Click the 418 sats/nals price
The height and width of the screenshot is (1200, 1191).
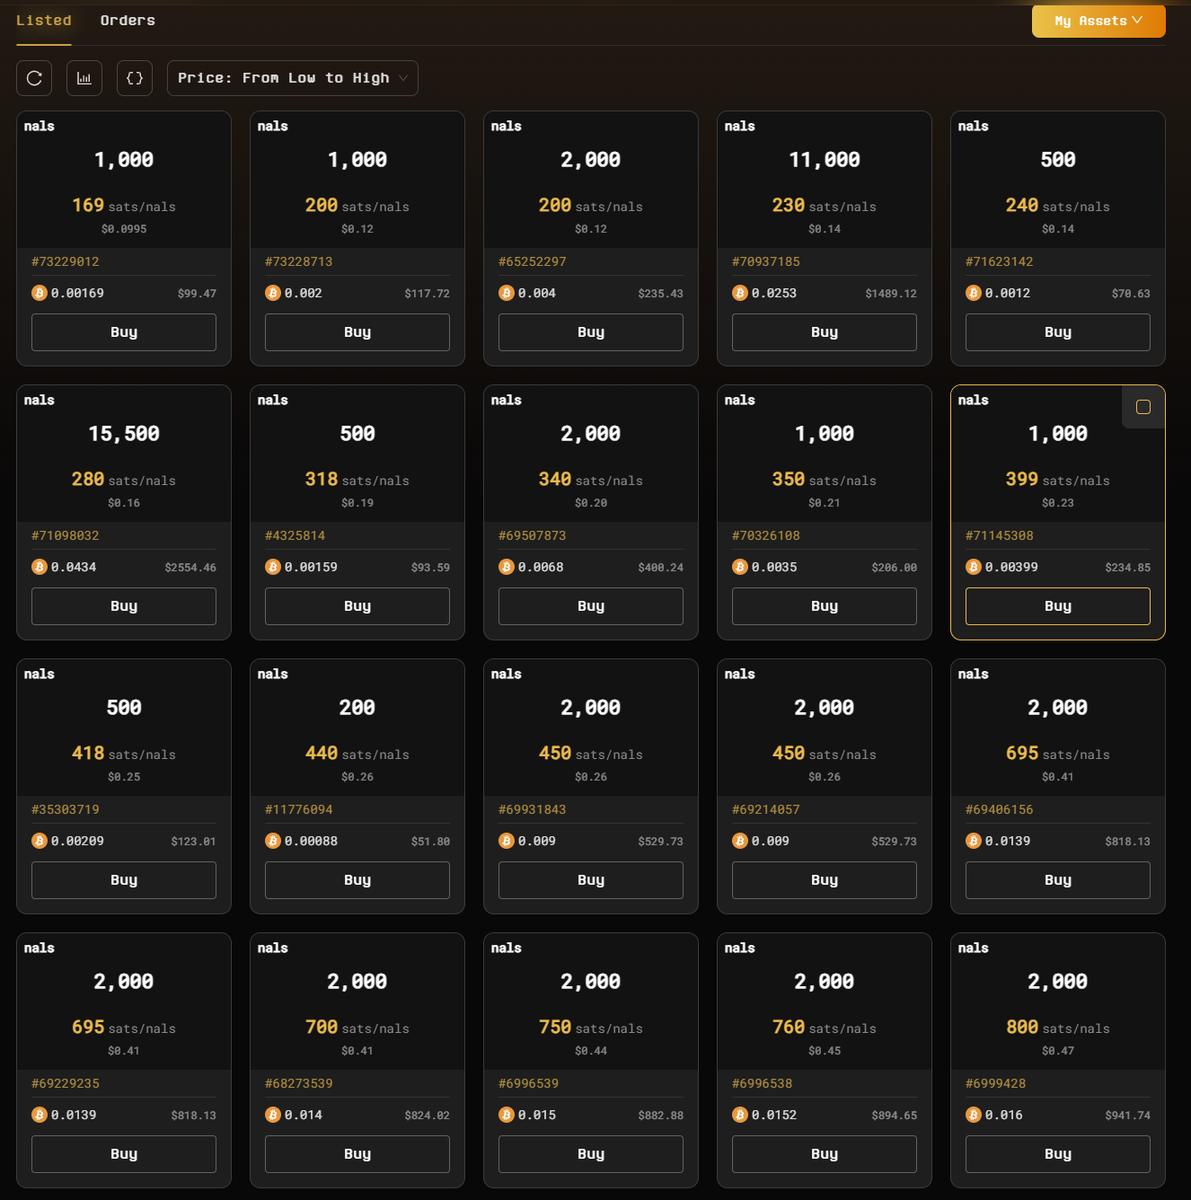(x=124, y=754)
